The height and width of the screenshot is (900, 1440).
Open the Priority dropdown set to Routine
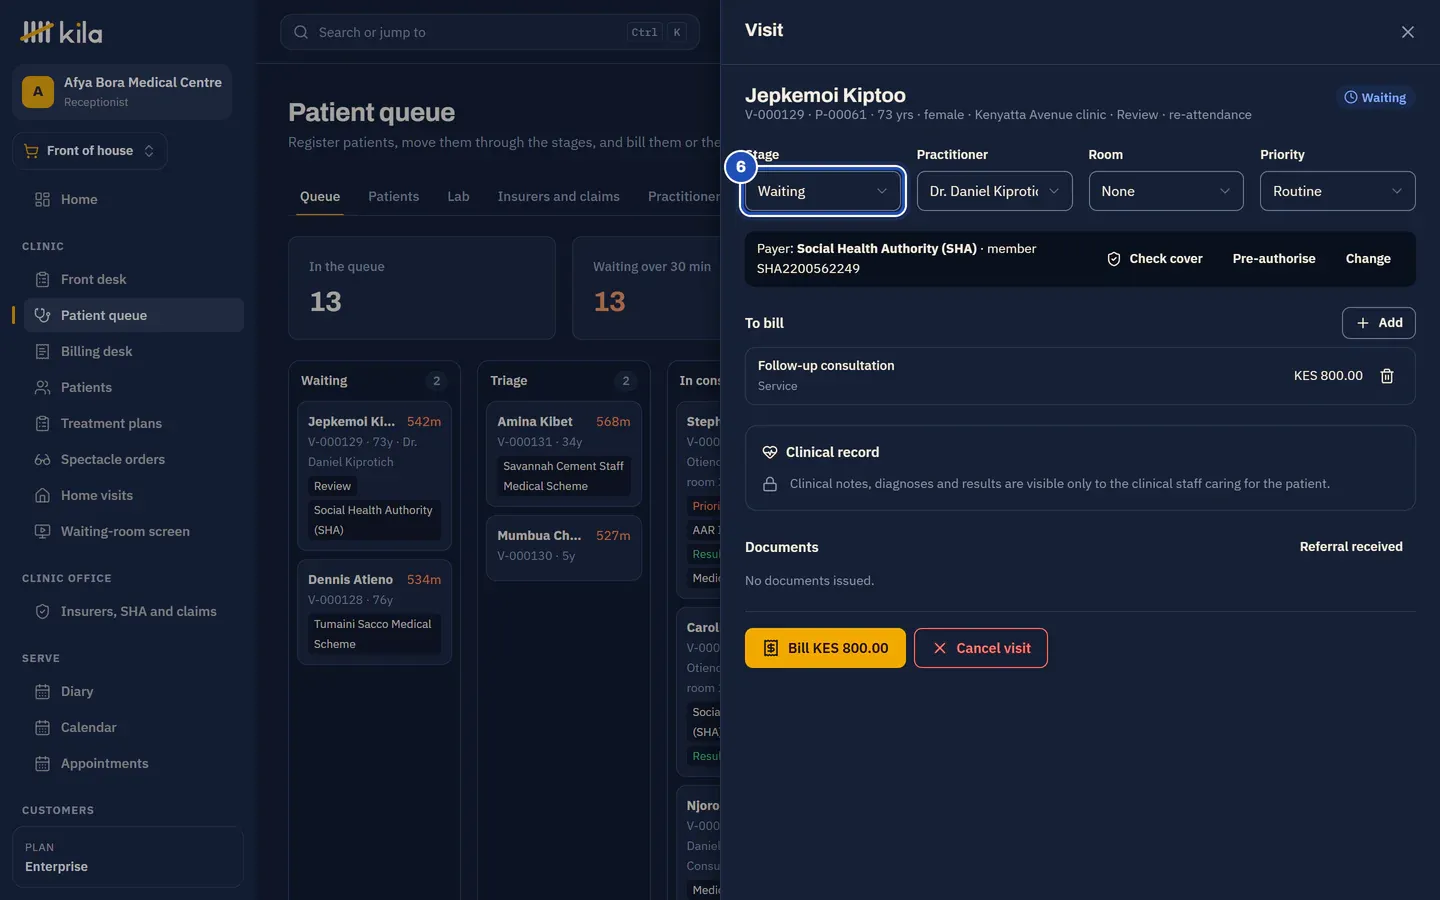[1338, 191]
